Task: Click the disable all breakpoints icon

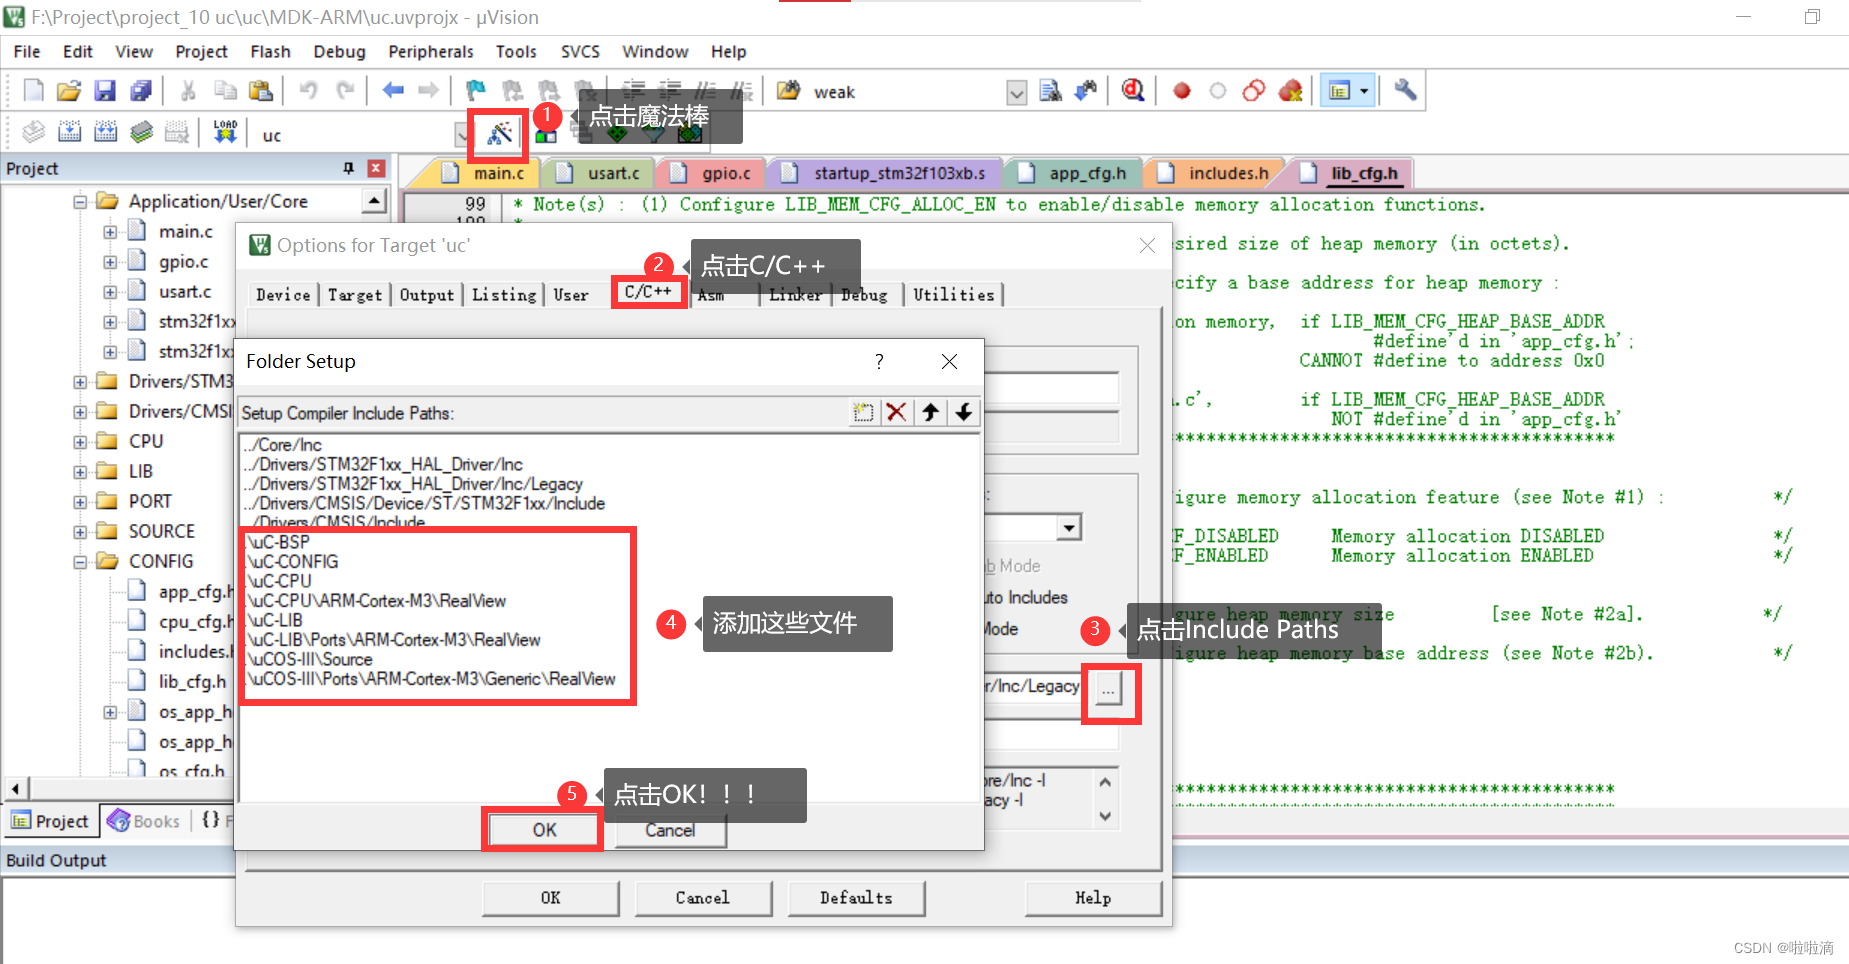Action: 1254,91
